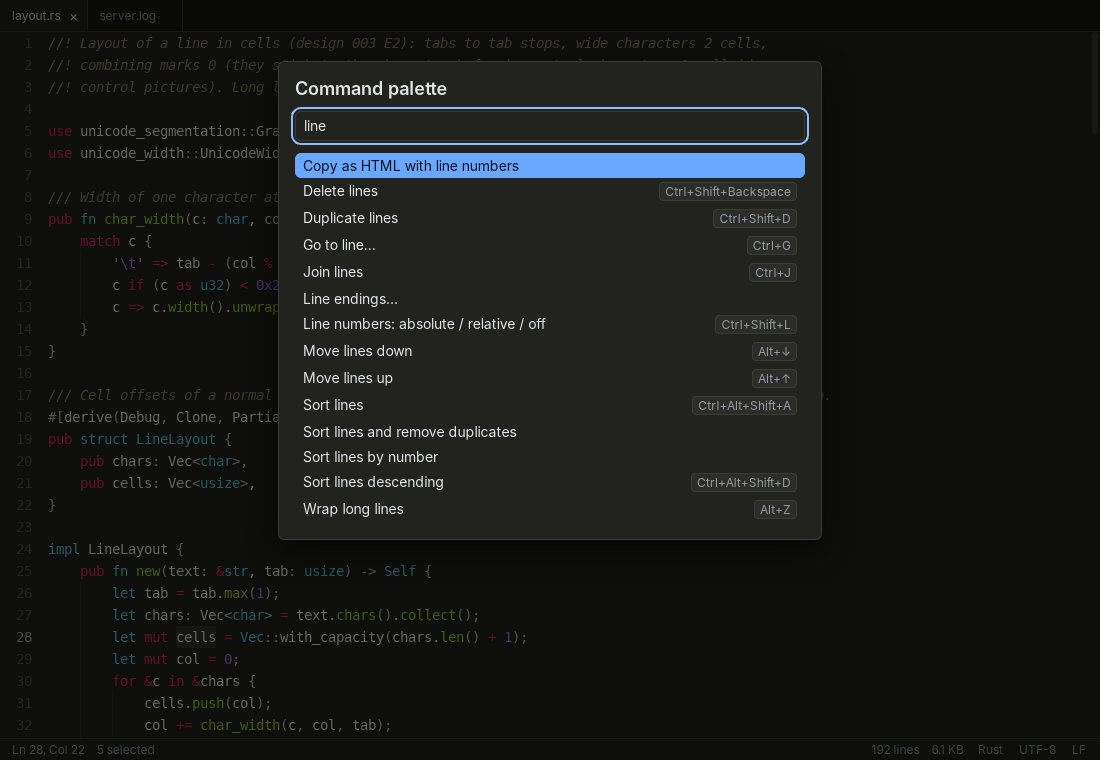Click the Alt+↑ shortcut badge
Image resolution: width=1100 pixels, height=760 pixels.
[x=774, y=379]
